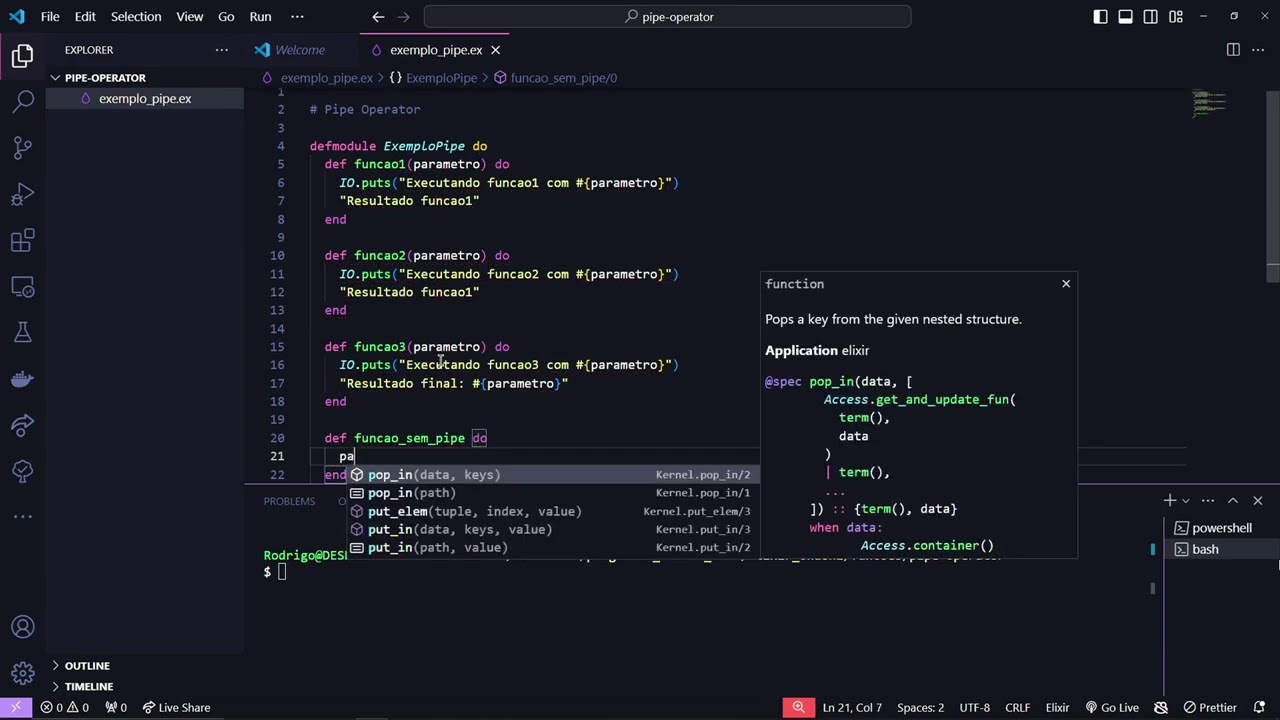Switch to the PROBLEMS panel tab
The height and width of the screenshot is (720, 1280).
(x=289, y=501)
